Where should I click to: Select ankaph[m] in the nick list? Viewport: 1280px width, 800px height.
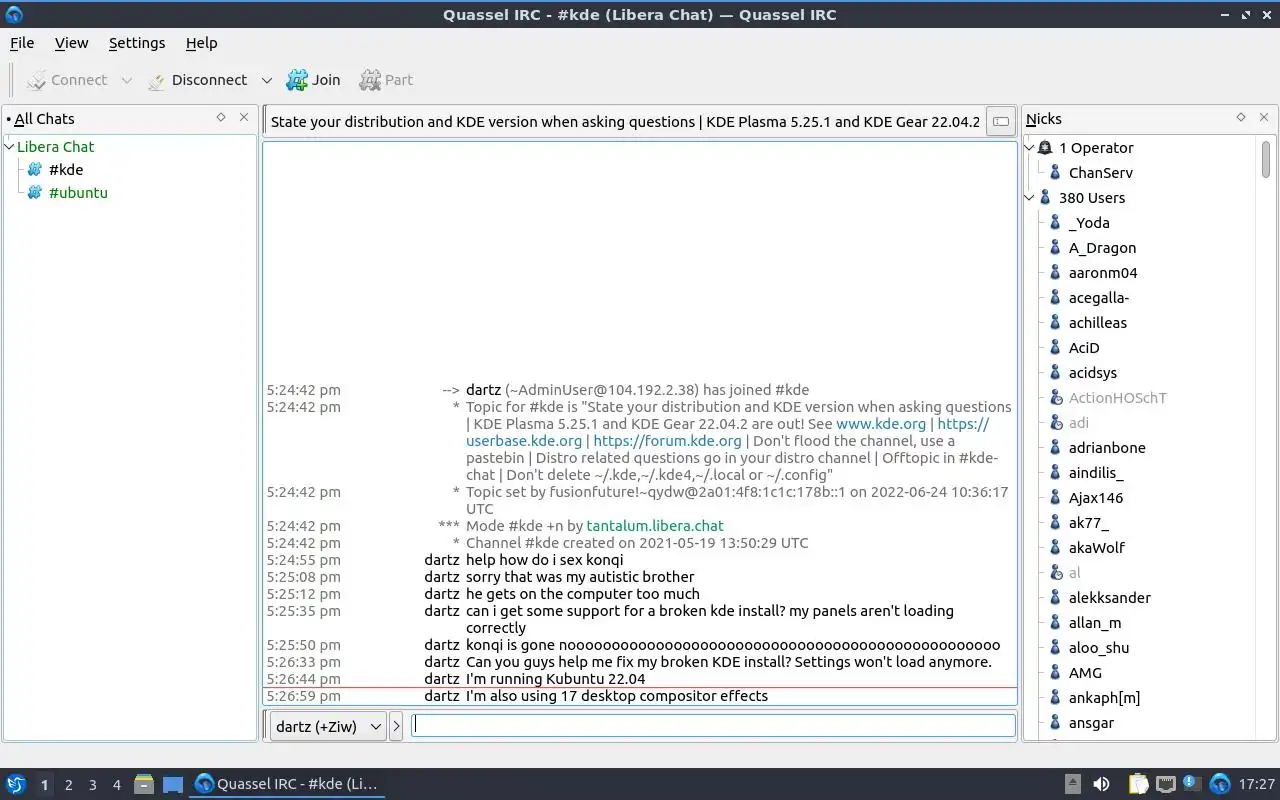point(1104,697)
